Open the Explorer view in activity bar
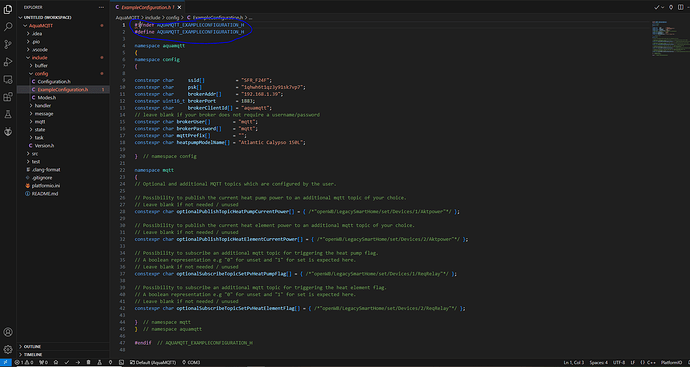Image resolution: width=690 pixels, height=367 pixels. [x=8, y=10]
